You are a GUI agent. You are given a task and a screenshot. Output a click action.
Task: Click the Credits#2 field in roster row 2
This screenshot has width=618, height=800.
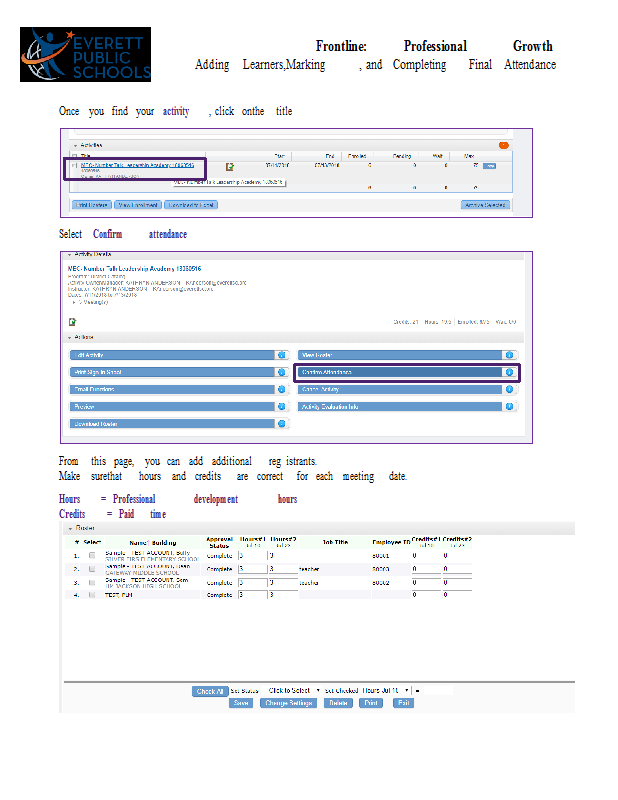457,569
